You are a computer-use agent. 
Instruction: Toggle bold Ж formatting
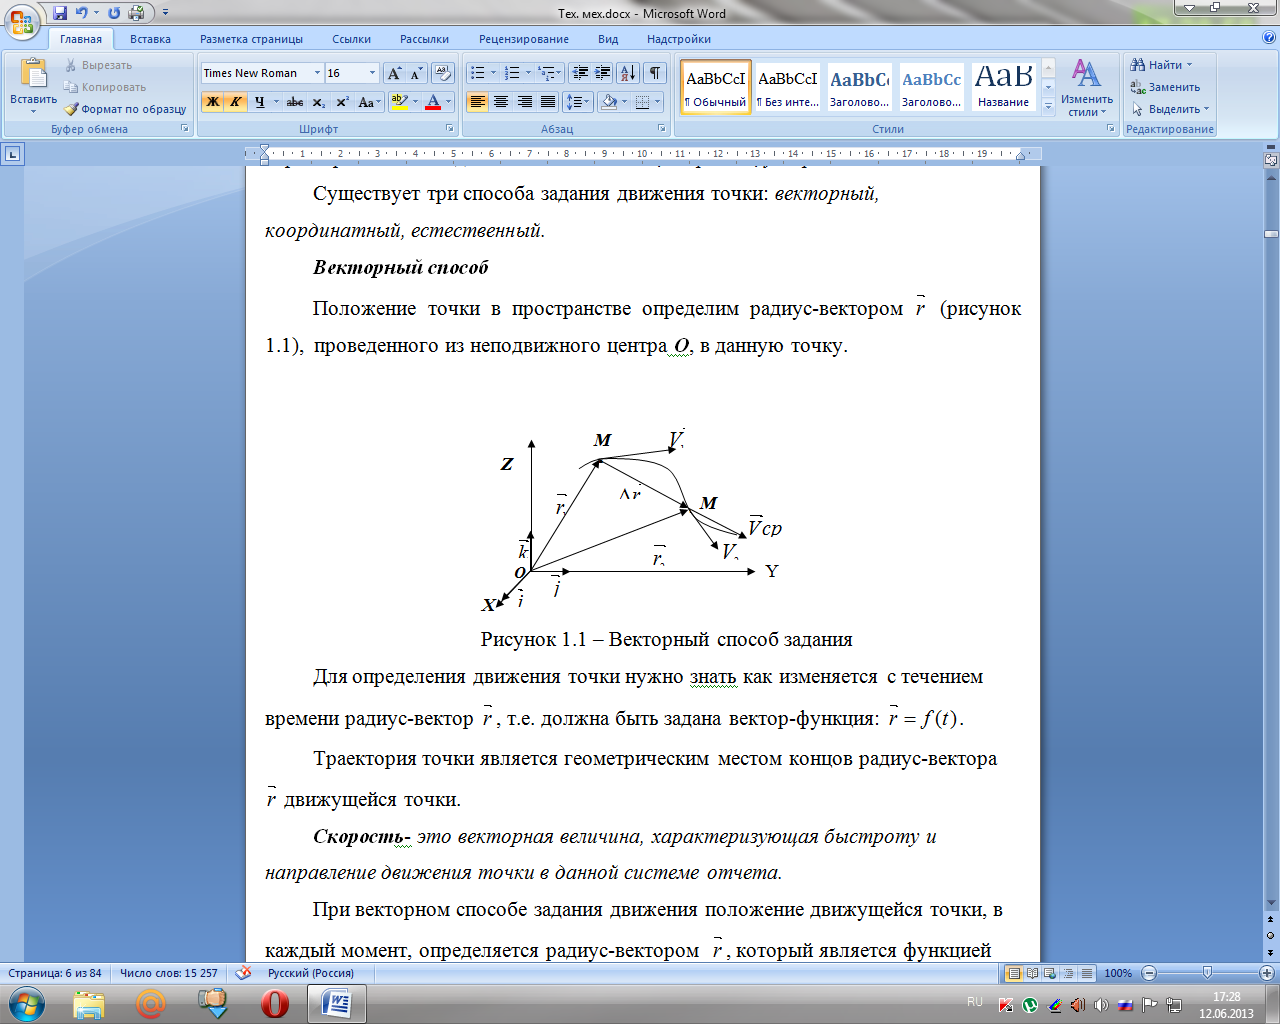pos(212,102)
